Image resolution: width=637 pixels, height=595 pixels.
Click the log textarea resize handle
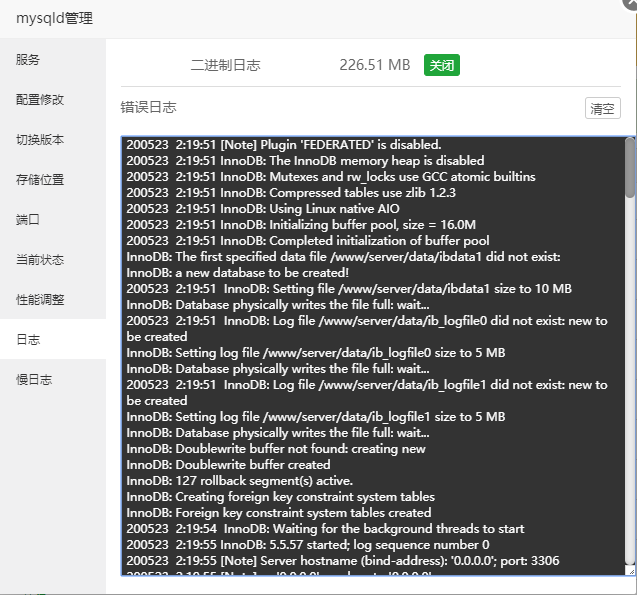(x=629, y=571)
